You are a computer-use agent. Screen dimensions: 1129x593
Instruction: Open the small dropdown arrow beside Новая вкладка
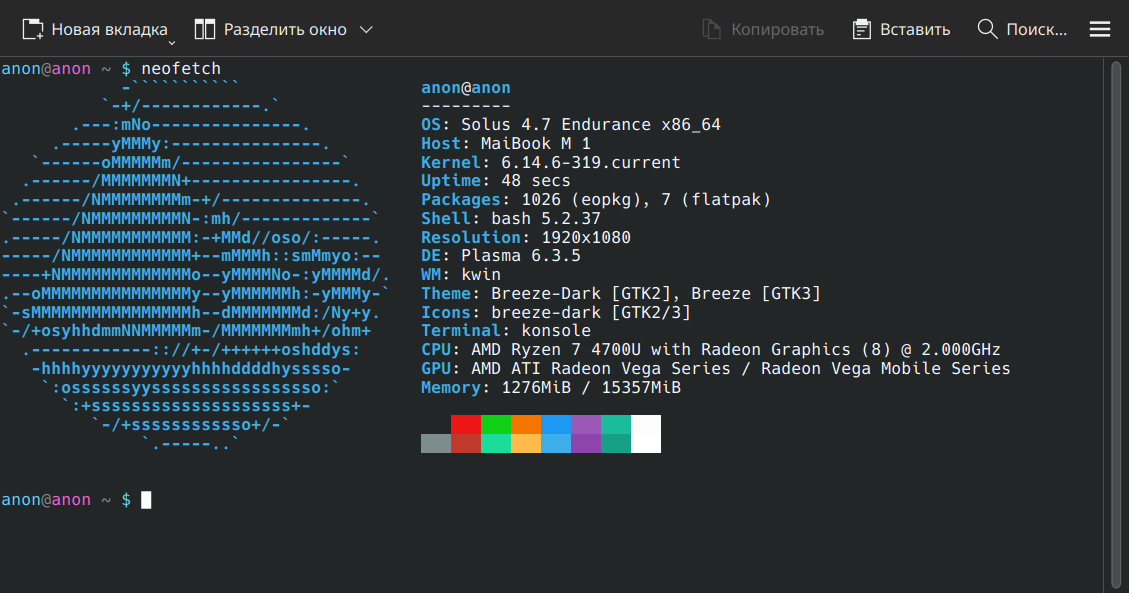pos(171,42)
